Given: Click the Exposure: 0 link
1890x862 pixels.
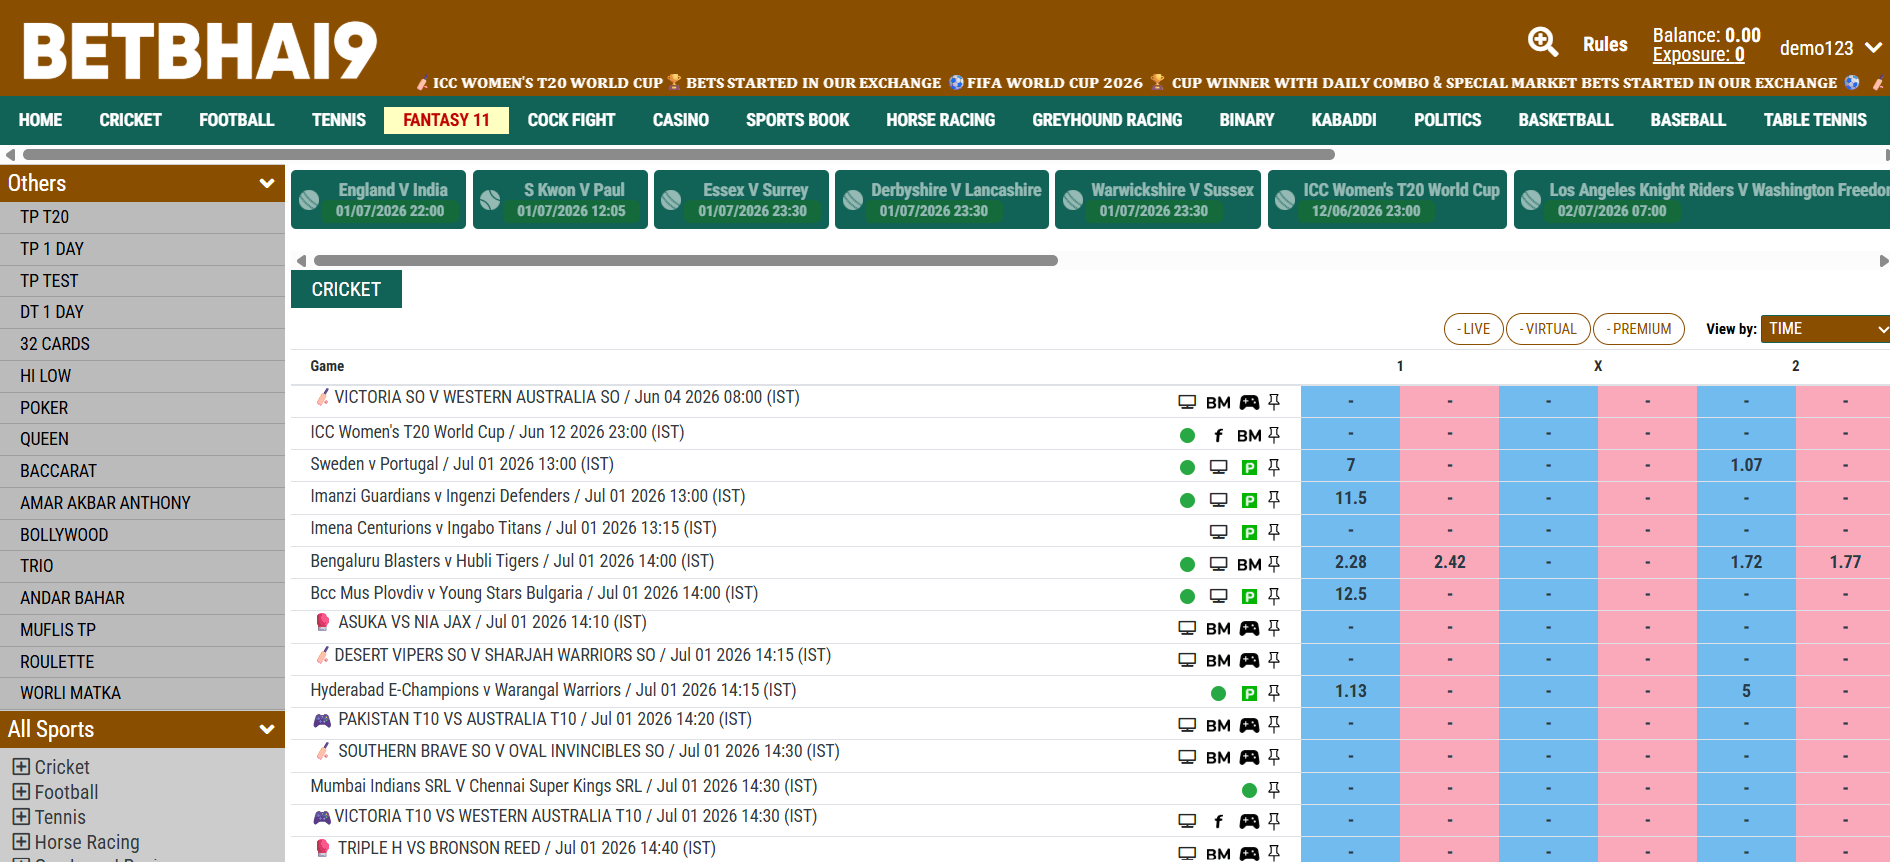Looking at the screenshot, I should coord(1698,55).
